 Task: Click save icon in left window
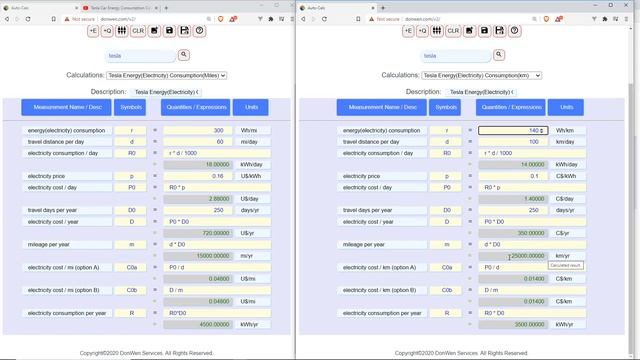pyautogui.click(x=169, y=31)
